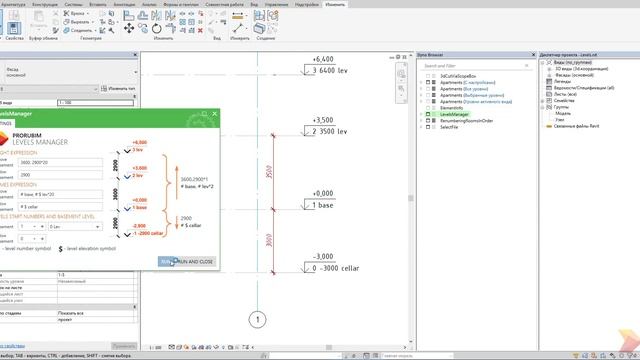Click grid bubble 1 at bottom of view

coord(258,320)
